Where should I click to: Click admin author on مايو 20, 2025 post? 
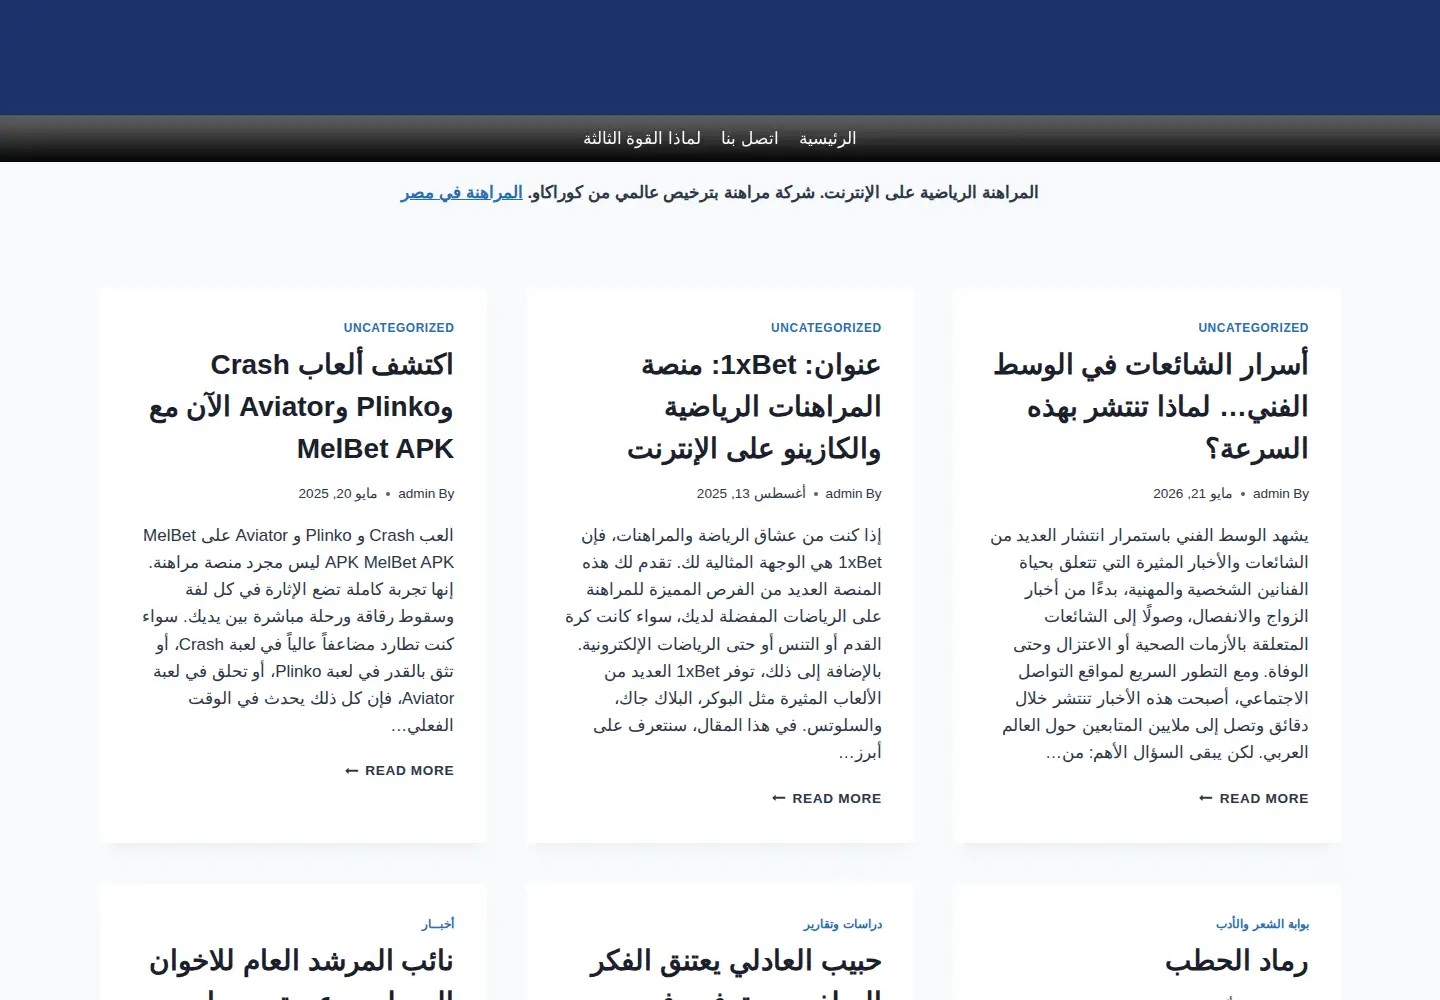click(x=415, y=494)
